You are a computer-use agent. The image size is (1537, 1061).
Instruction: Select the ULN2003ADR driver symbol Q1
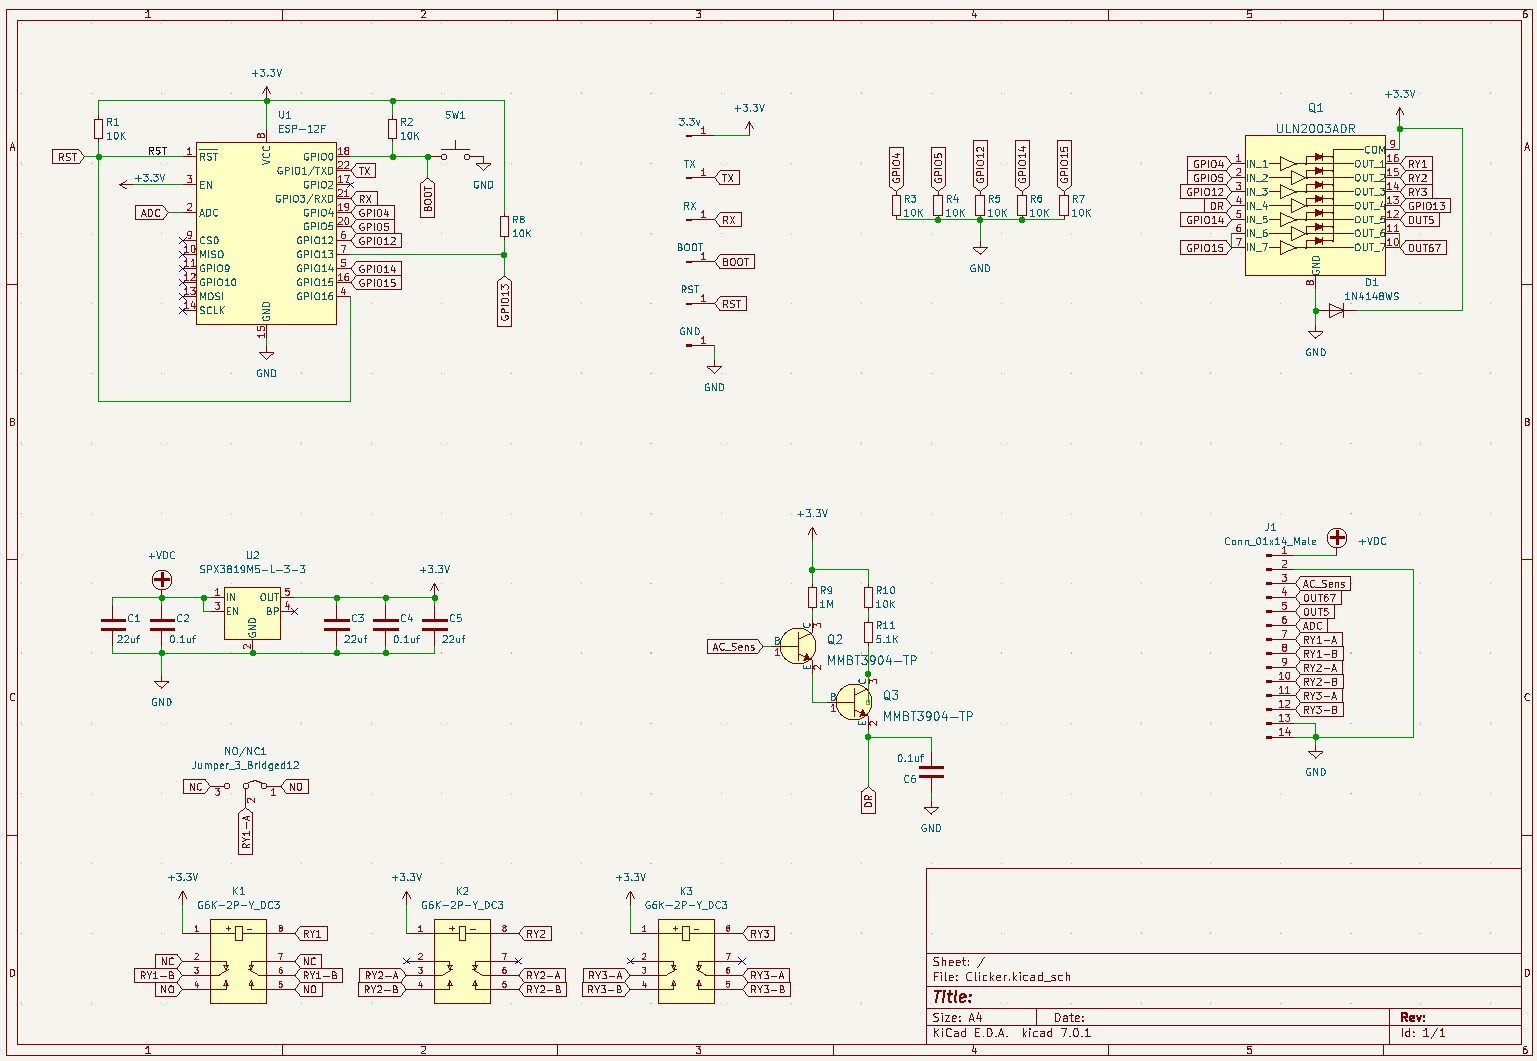[x=1315, y=205]
